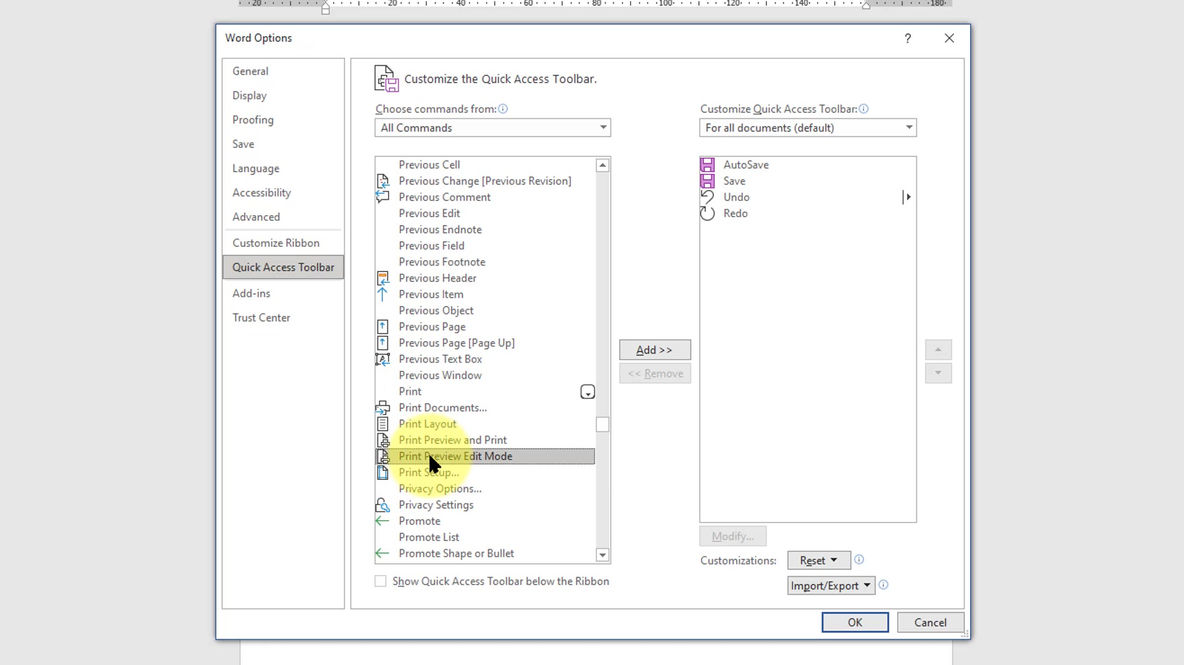Click the Promote Shape or Bullet icon
This screenshot has width=1184, height=665.
pos(383,553)
